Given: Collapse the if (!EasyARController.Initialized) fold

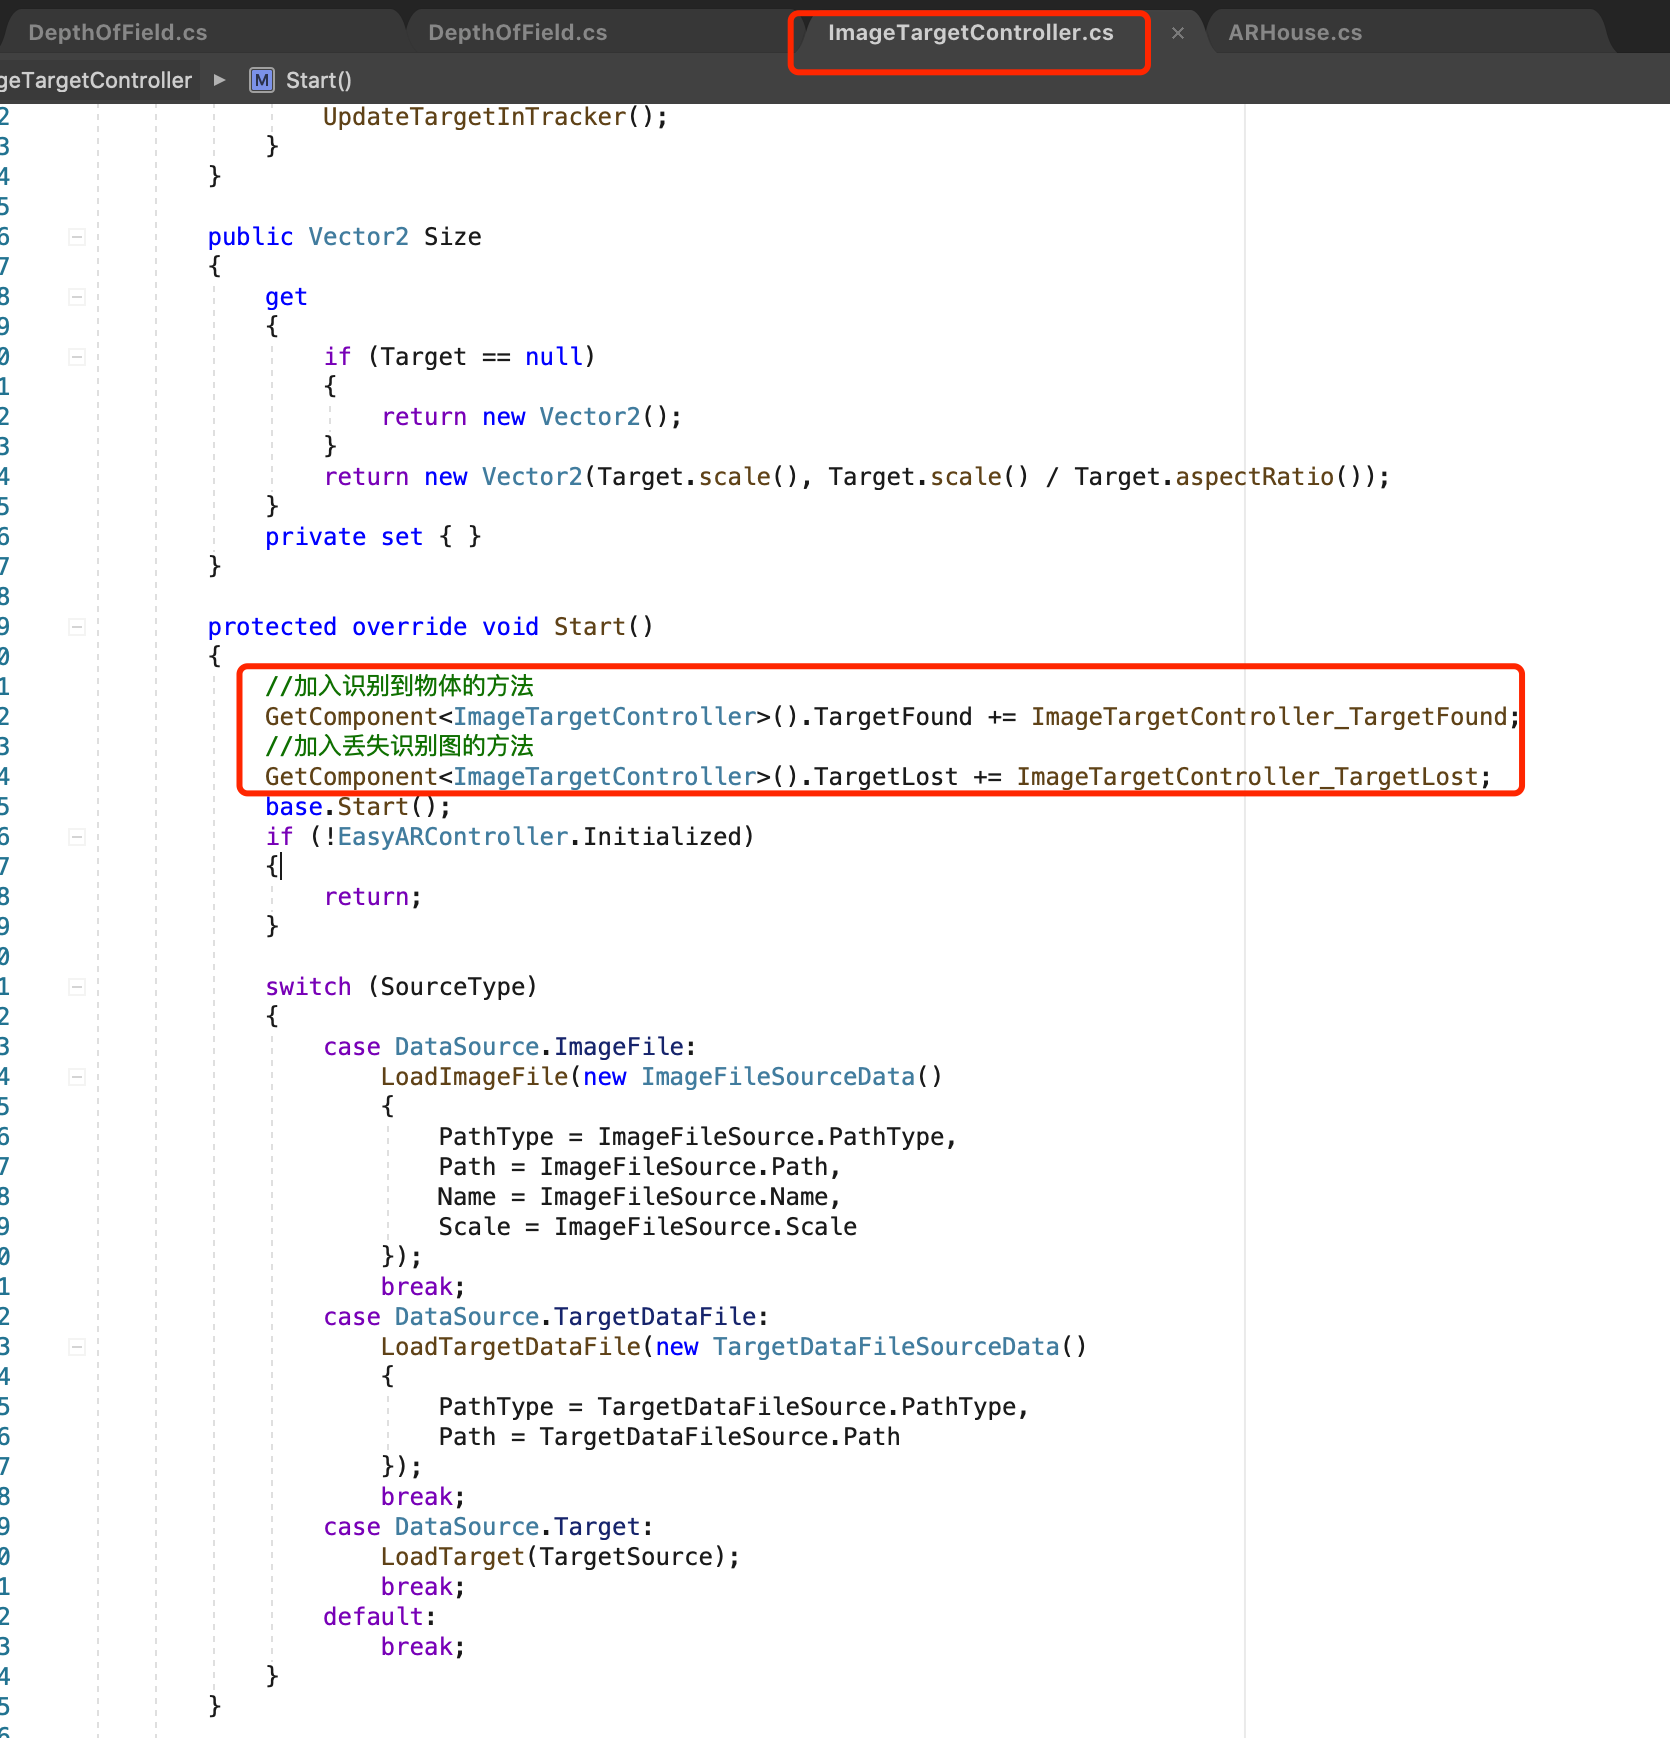Looking at the screenshot, I should tap(76, 837).
